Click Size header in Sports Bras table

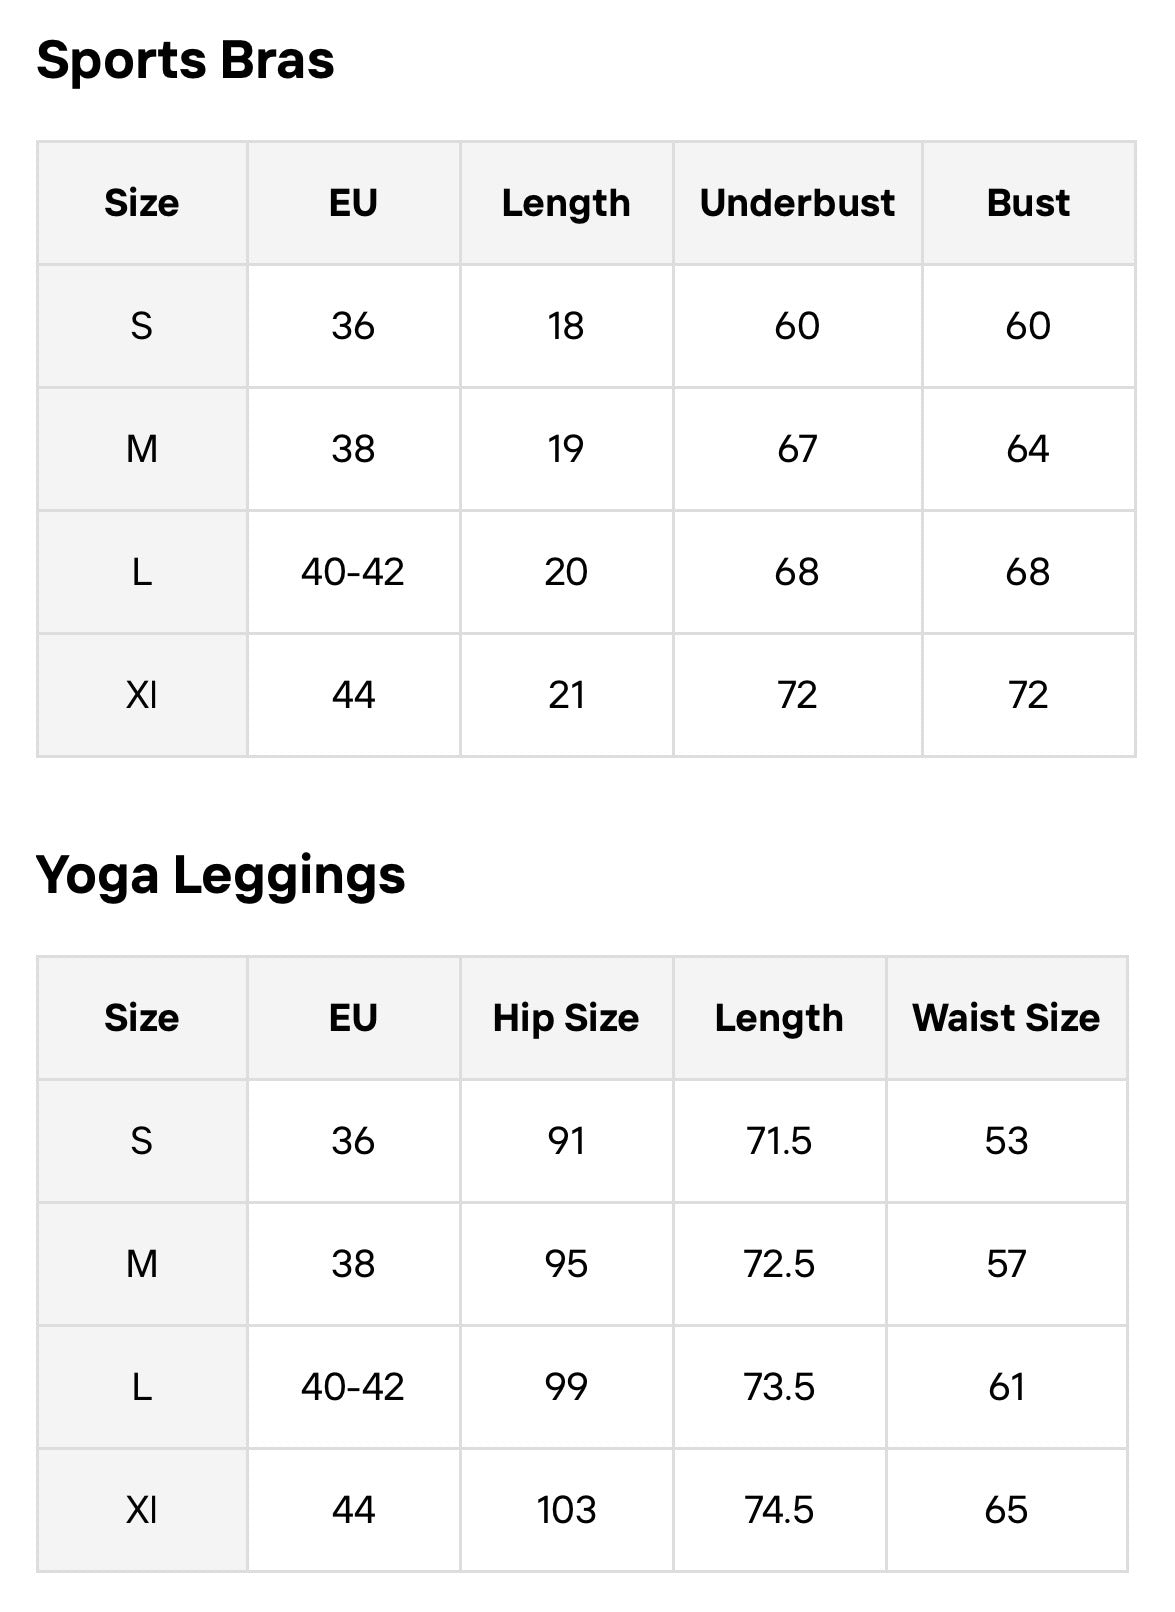coord(142,203)
